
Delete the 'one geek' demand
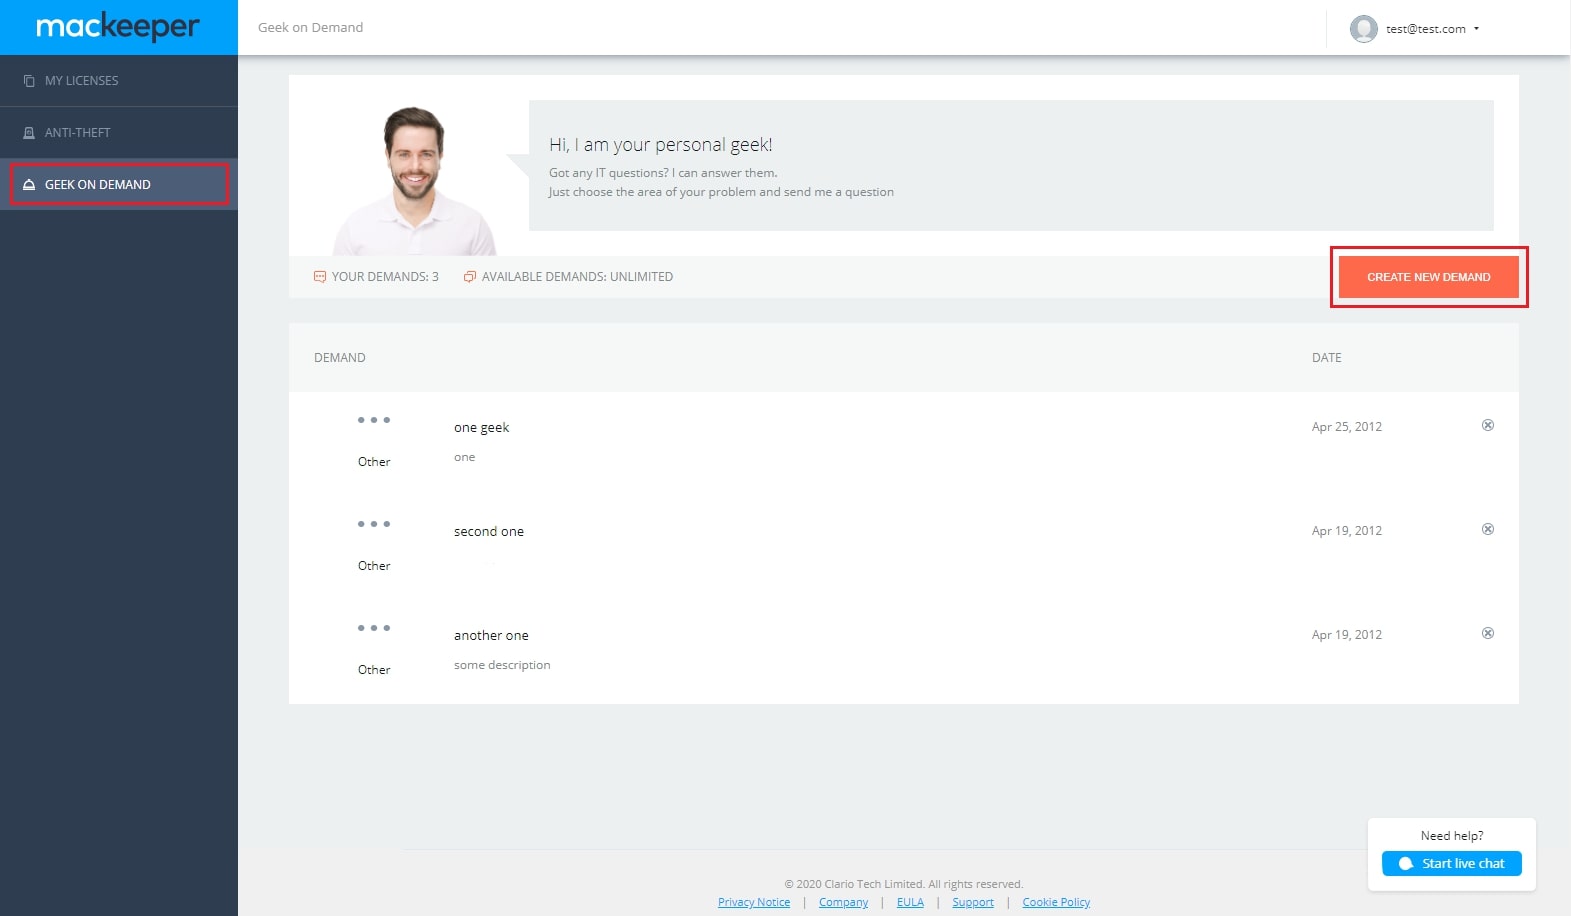coord(1488,425)
